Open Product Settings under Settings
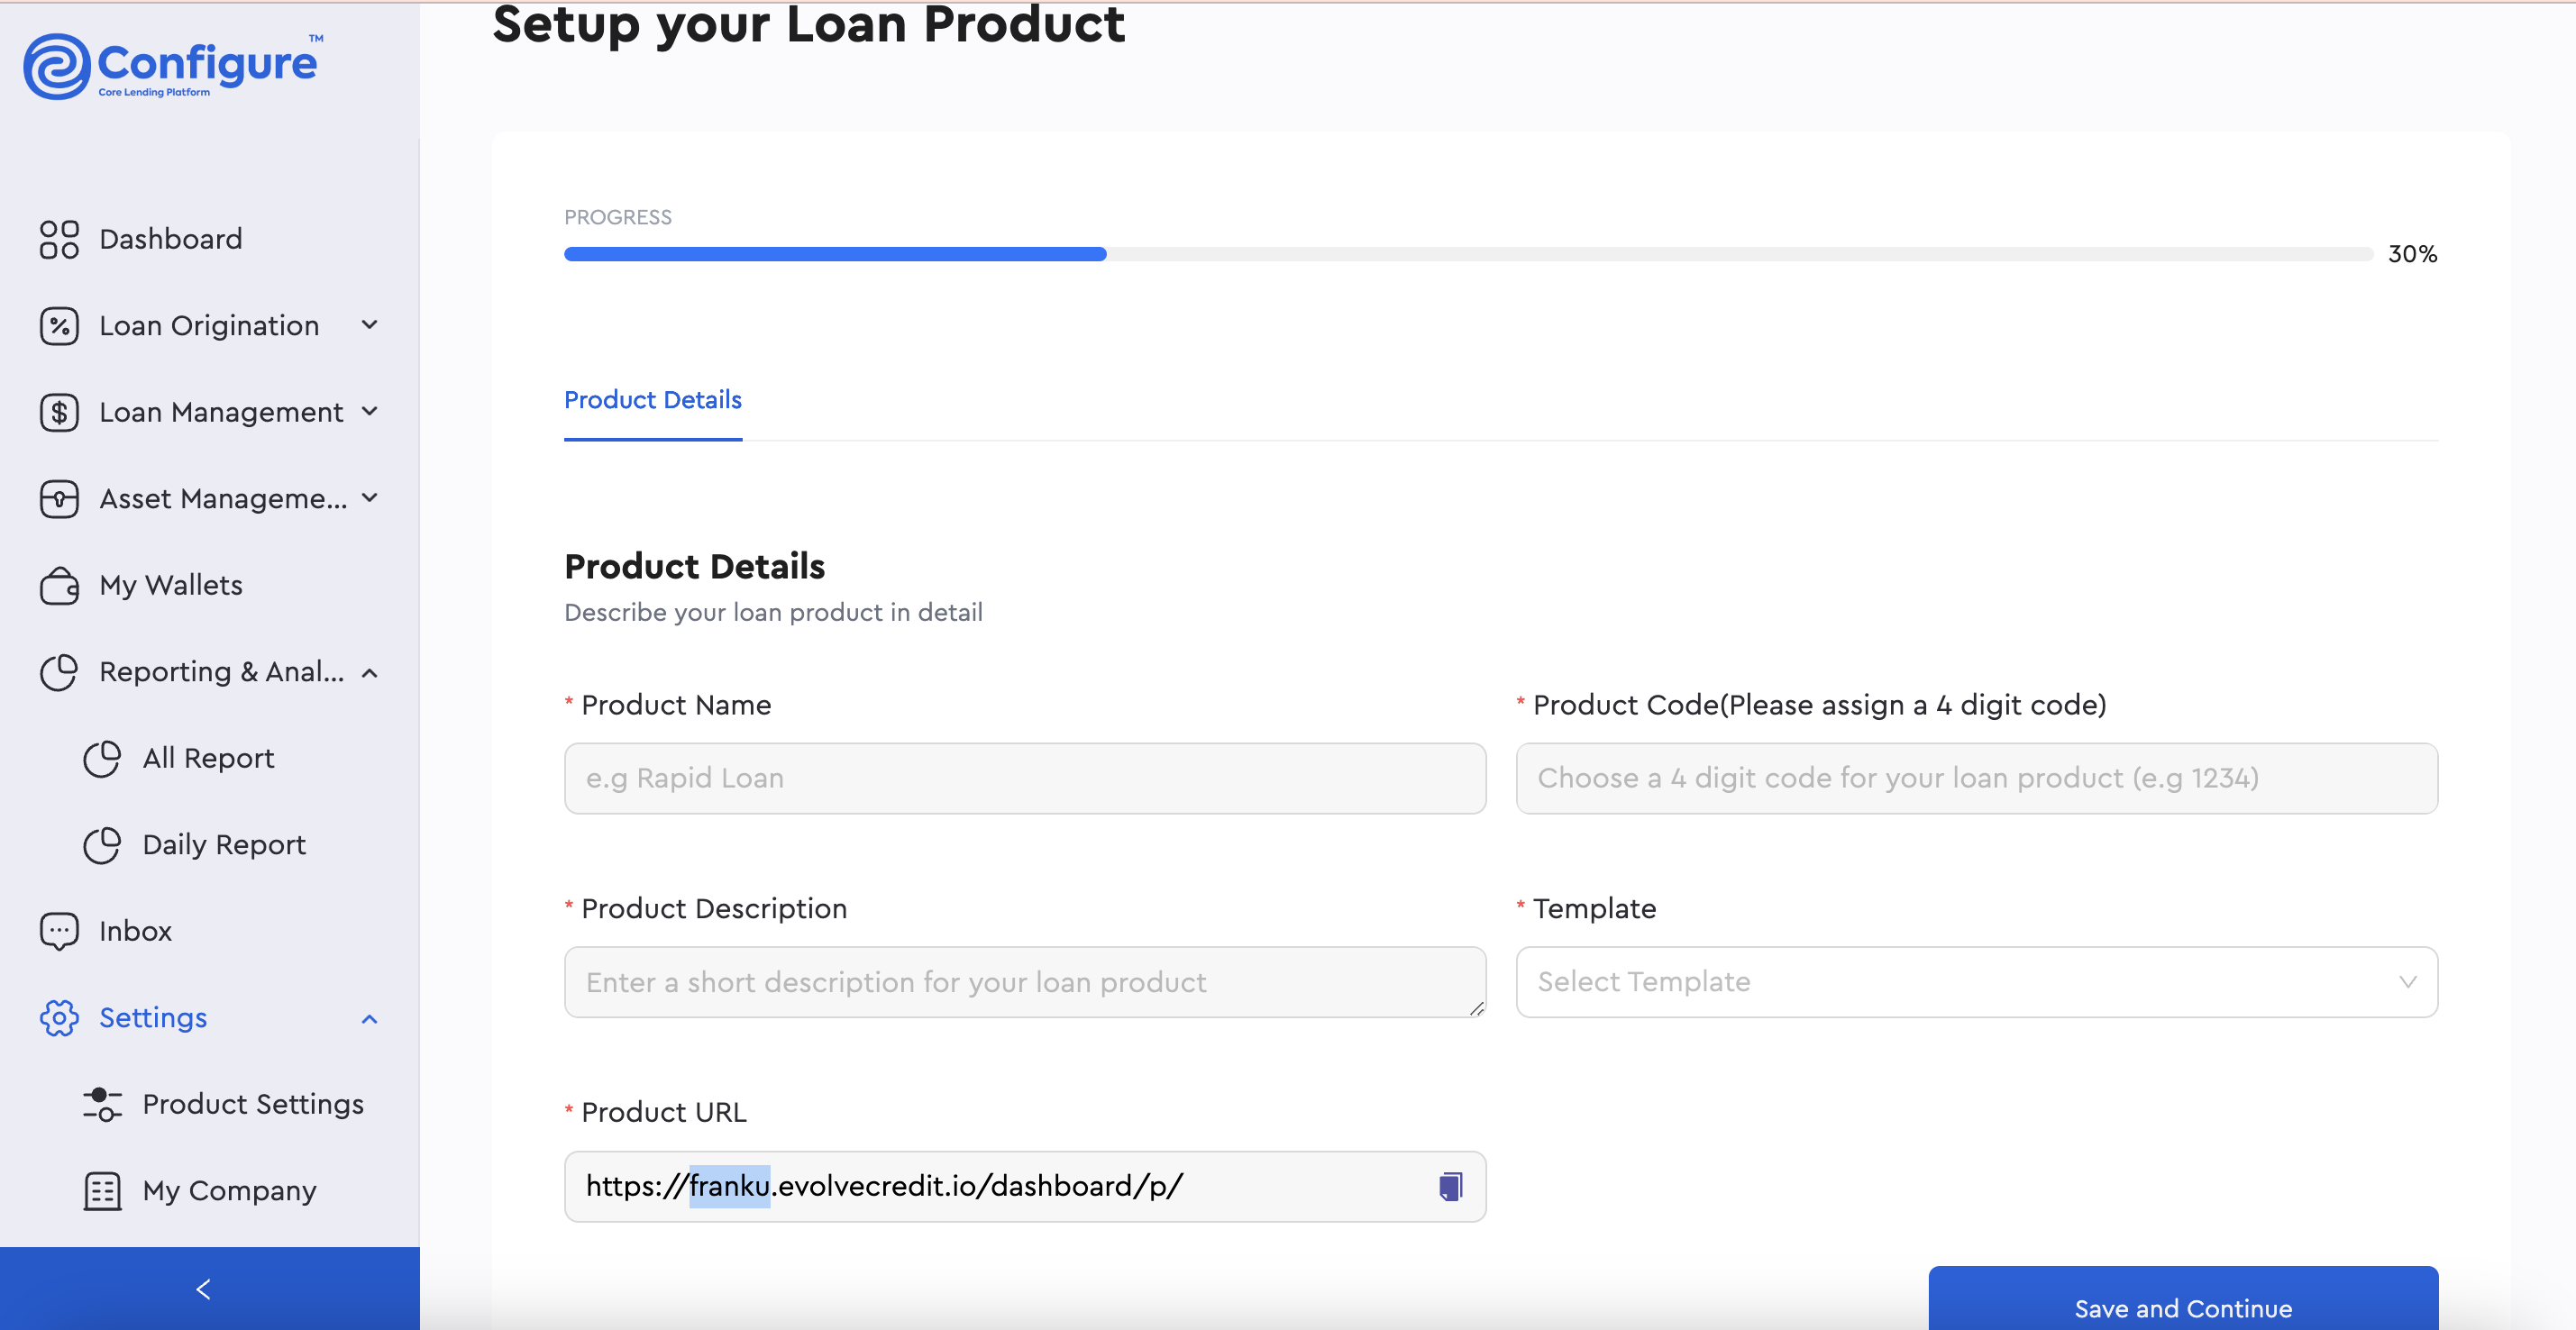 point(252,1104)
